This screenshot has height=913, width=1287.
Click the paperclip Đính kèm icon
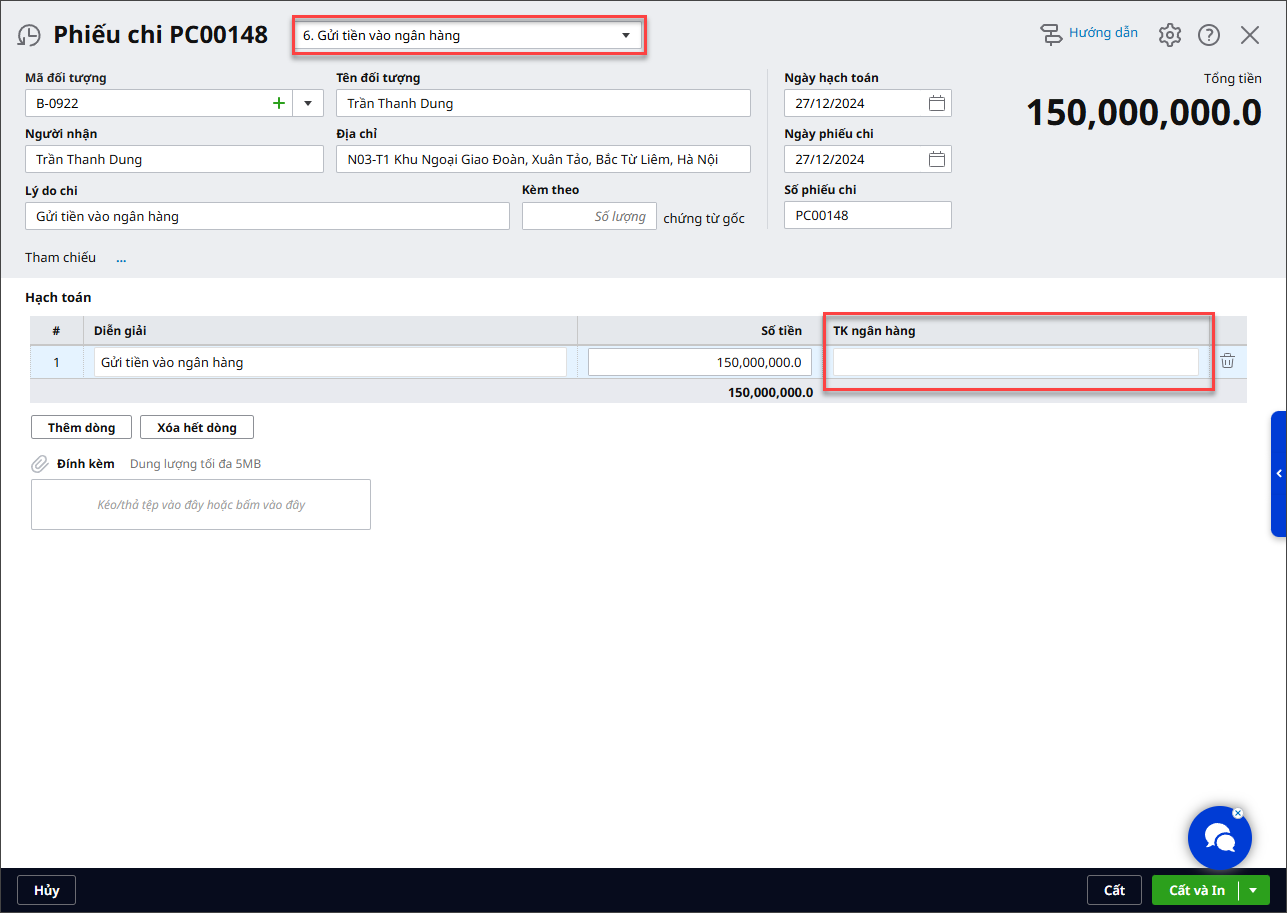pos(40,464)
